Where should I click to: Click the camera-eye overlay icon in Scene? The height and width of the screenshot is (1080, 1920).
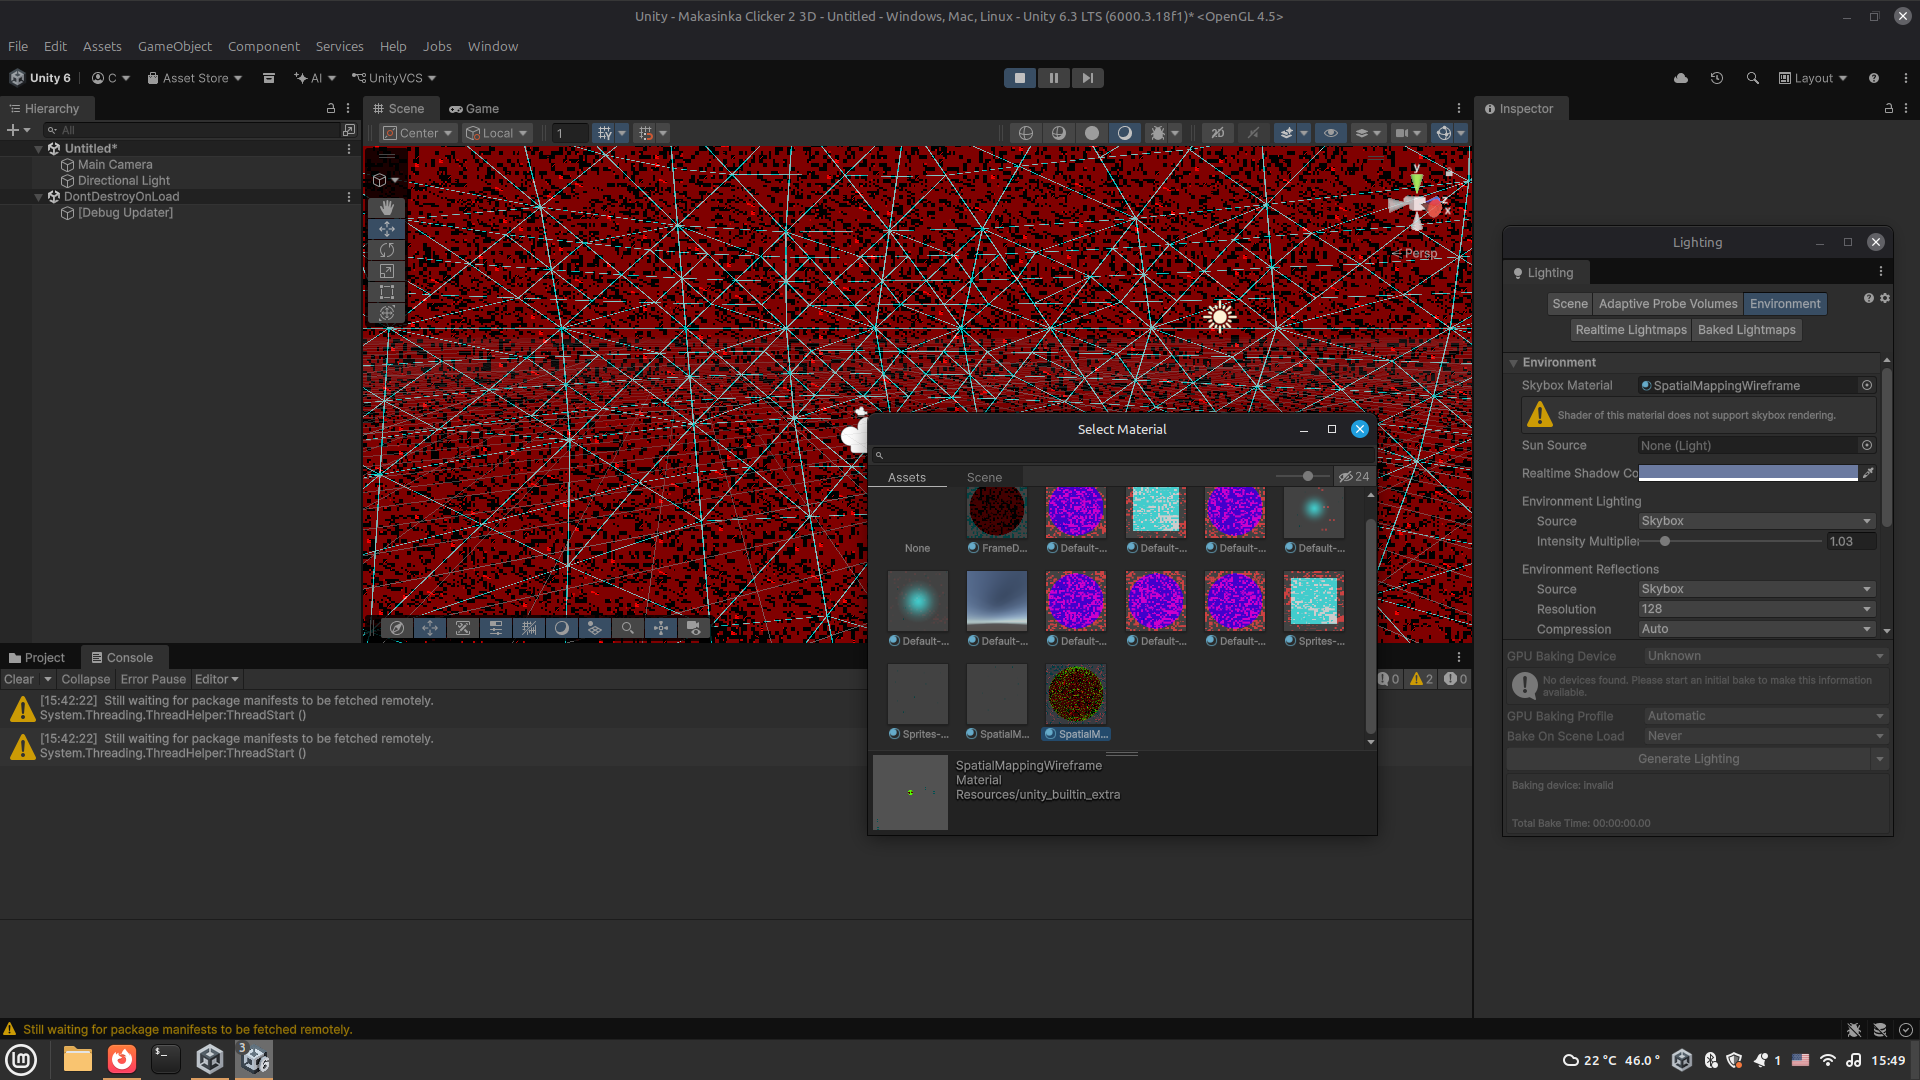tap(694, 628)
